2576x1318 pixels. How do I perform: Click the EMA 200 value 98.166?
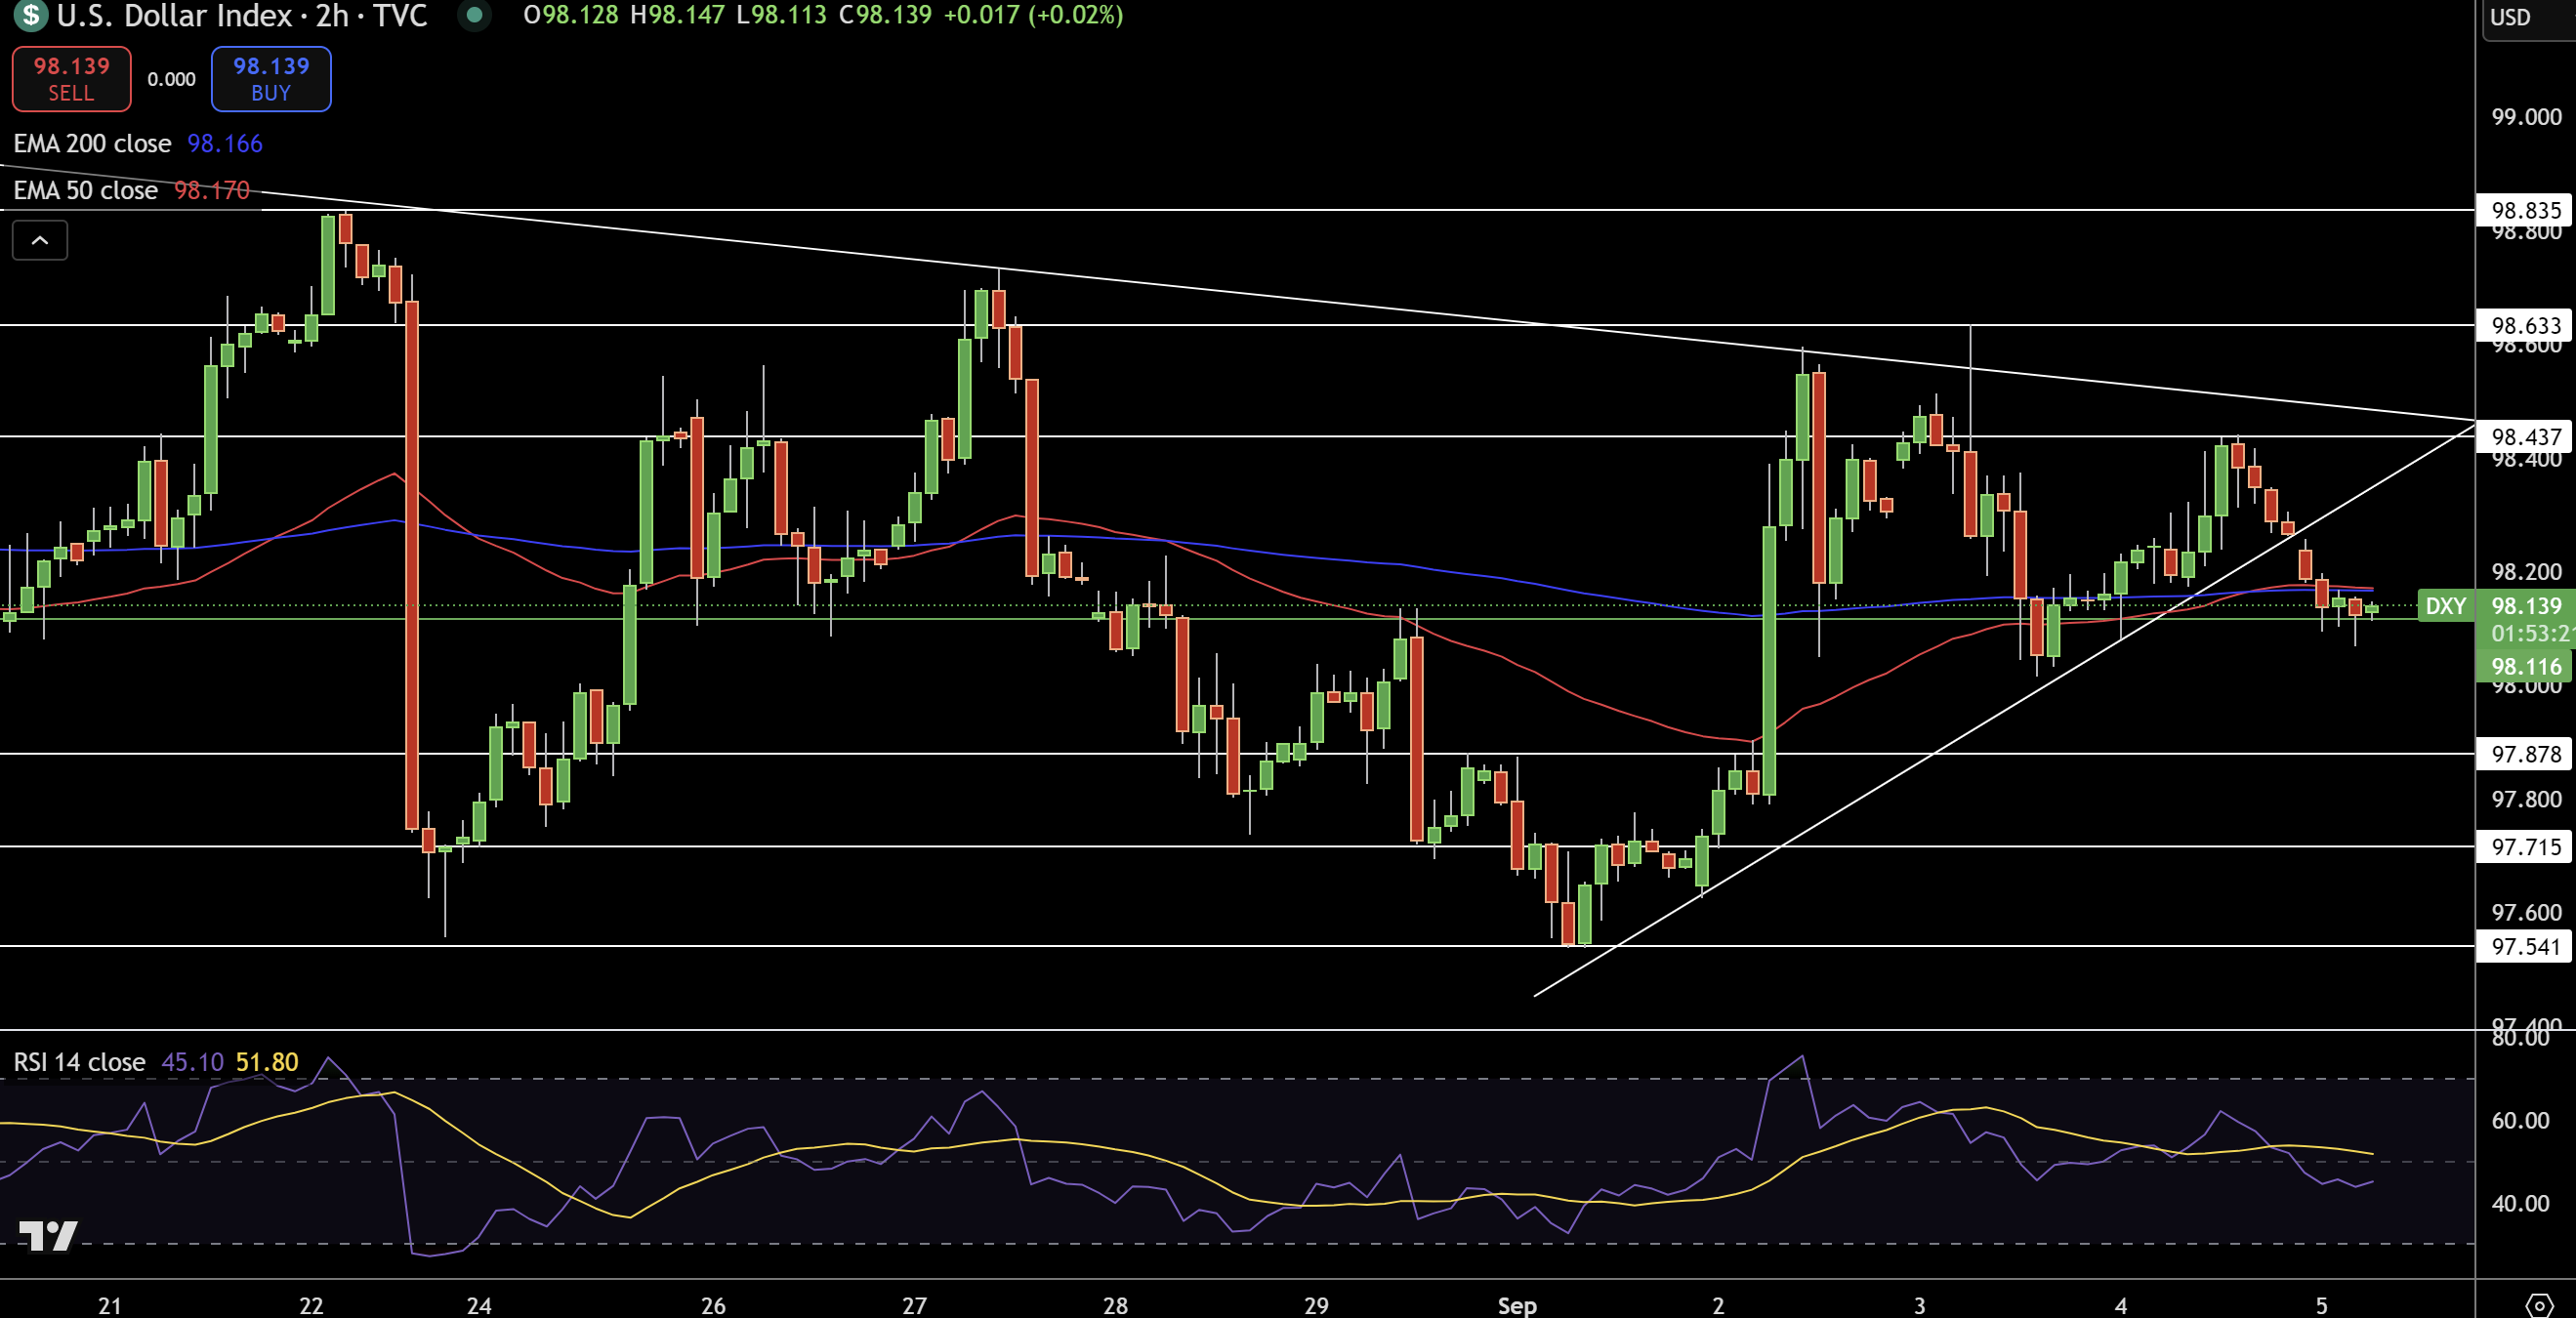225,143
